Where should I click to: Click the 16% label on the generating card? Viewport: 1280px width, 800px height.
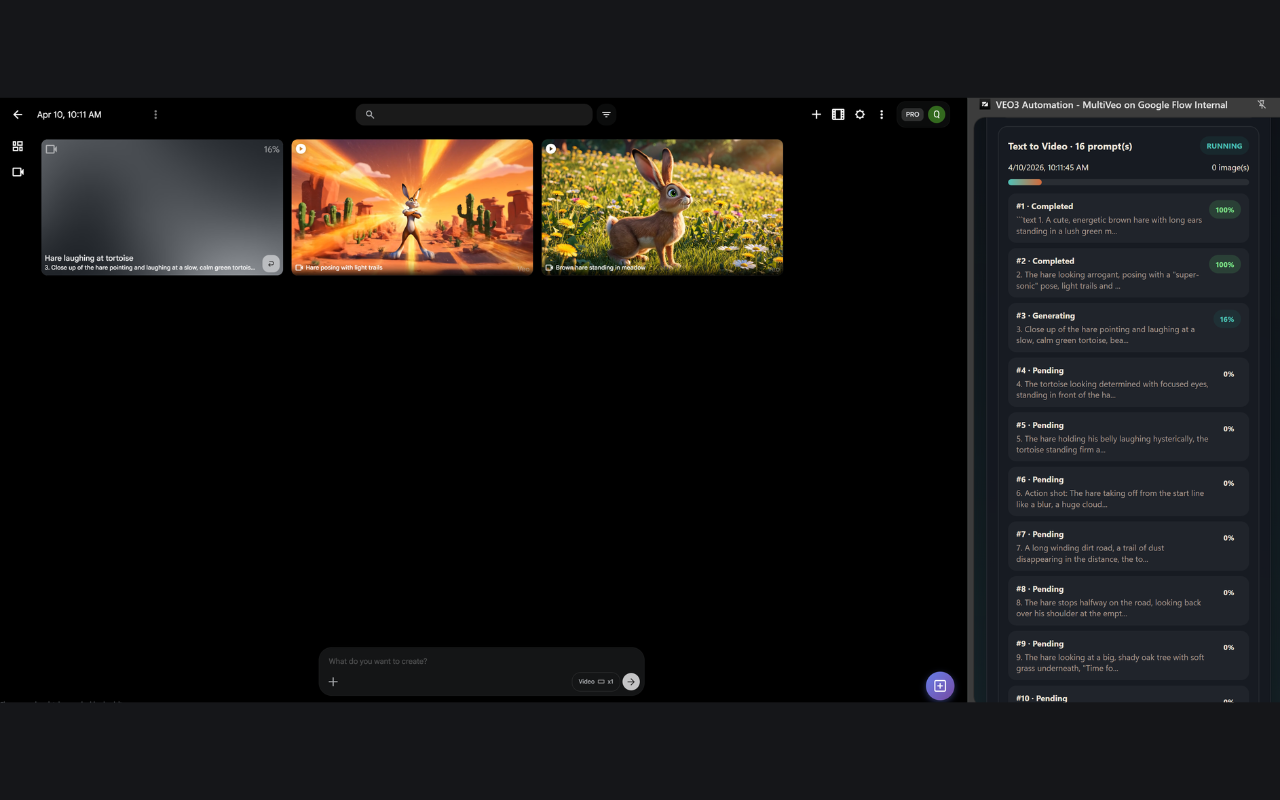tap(271, 150)
